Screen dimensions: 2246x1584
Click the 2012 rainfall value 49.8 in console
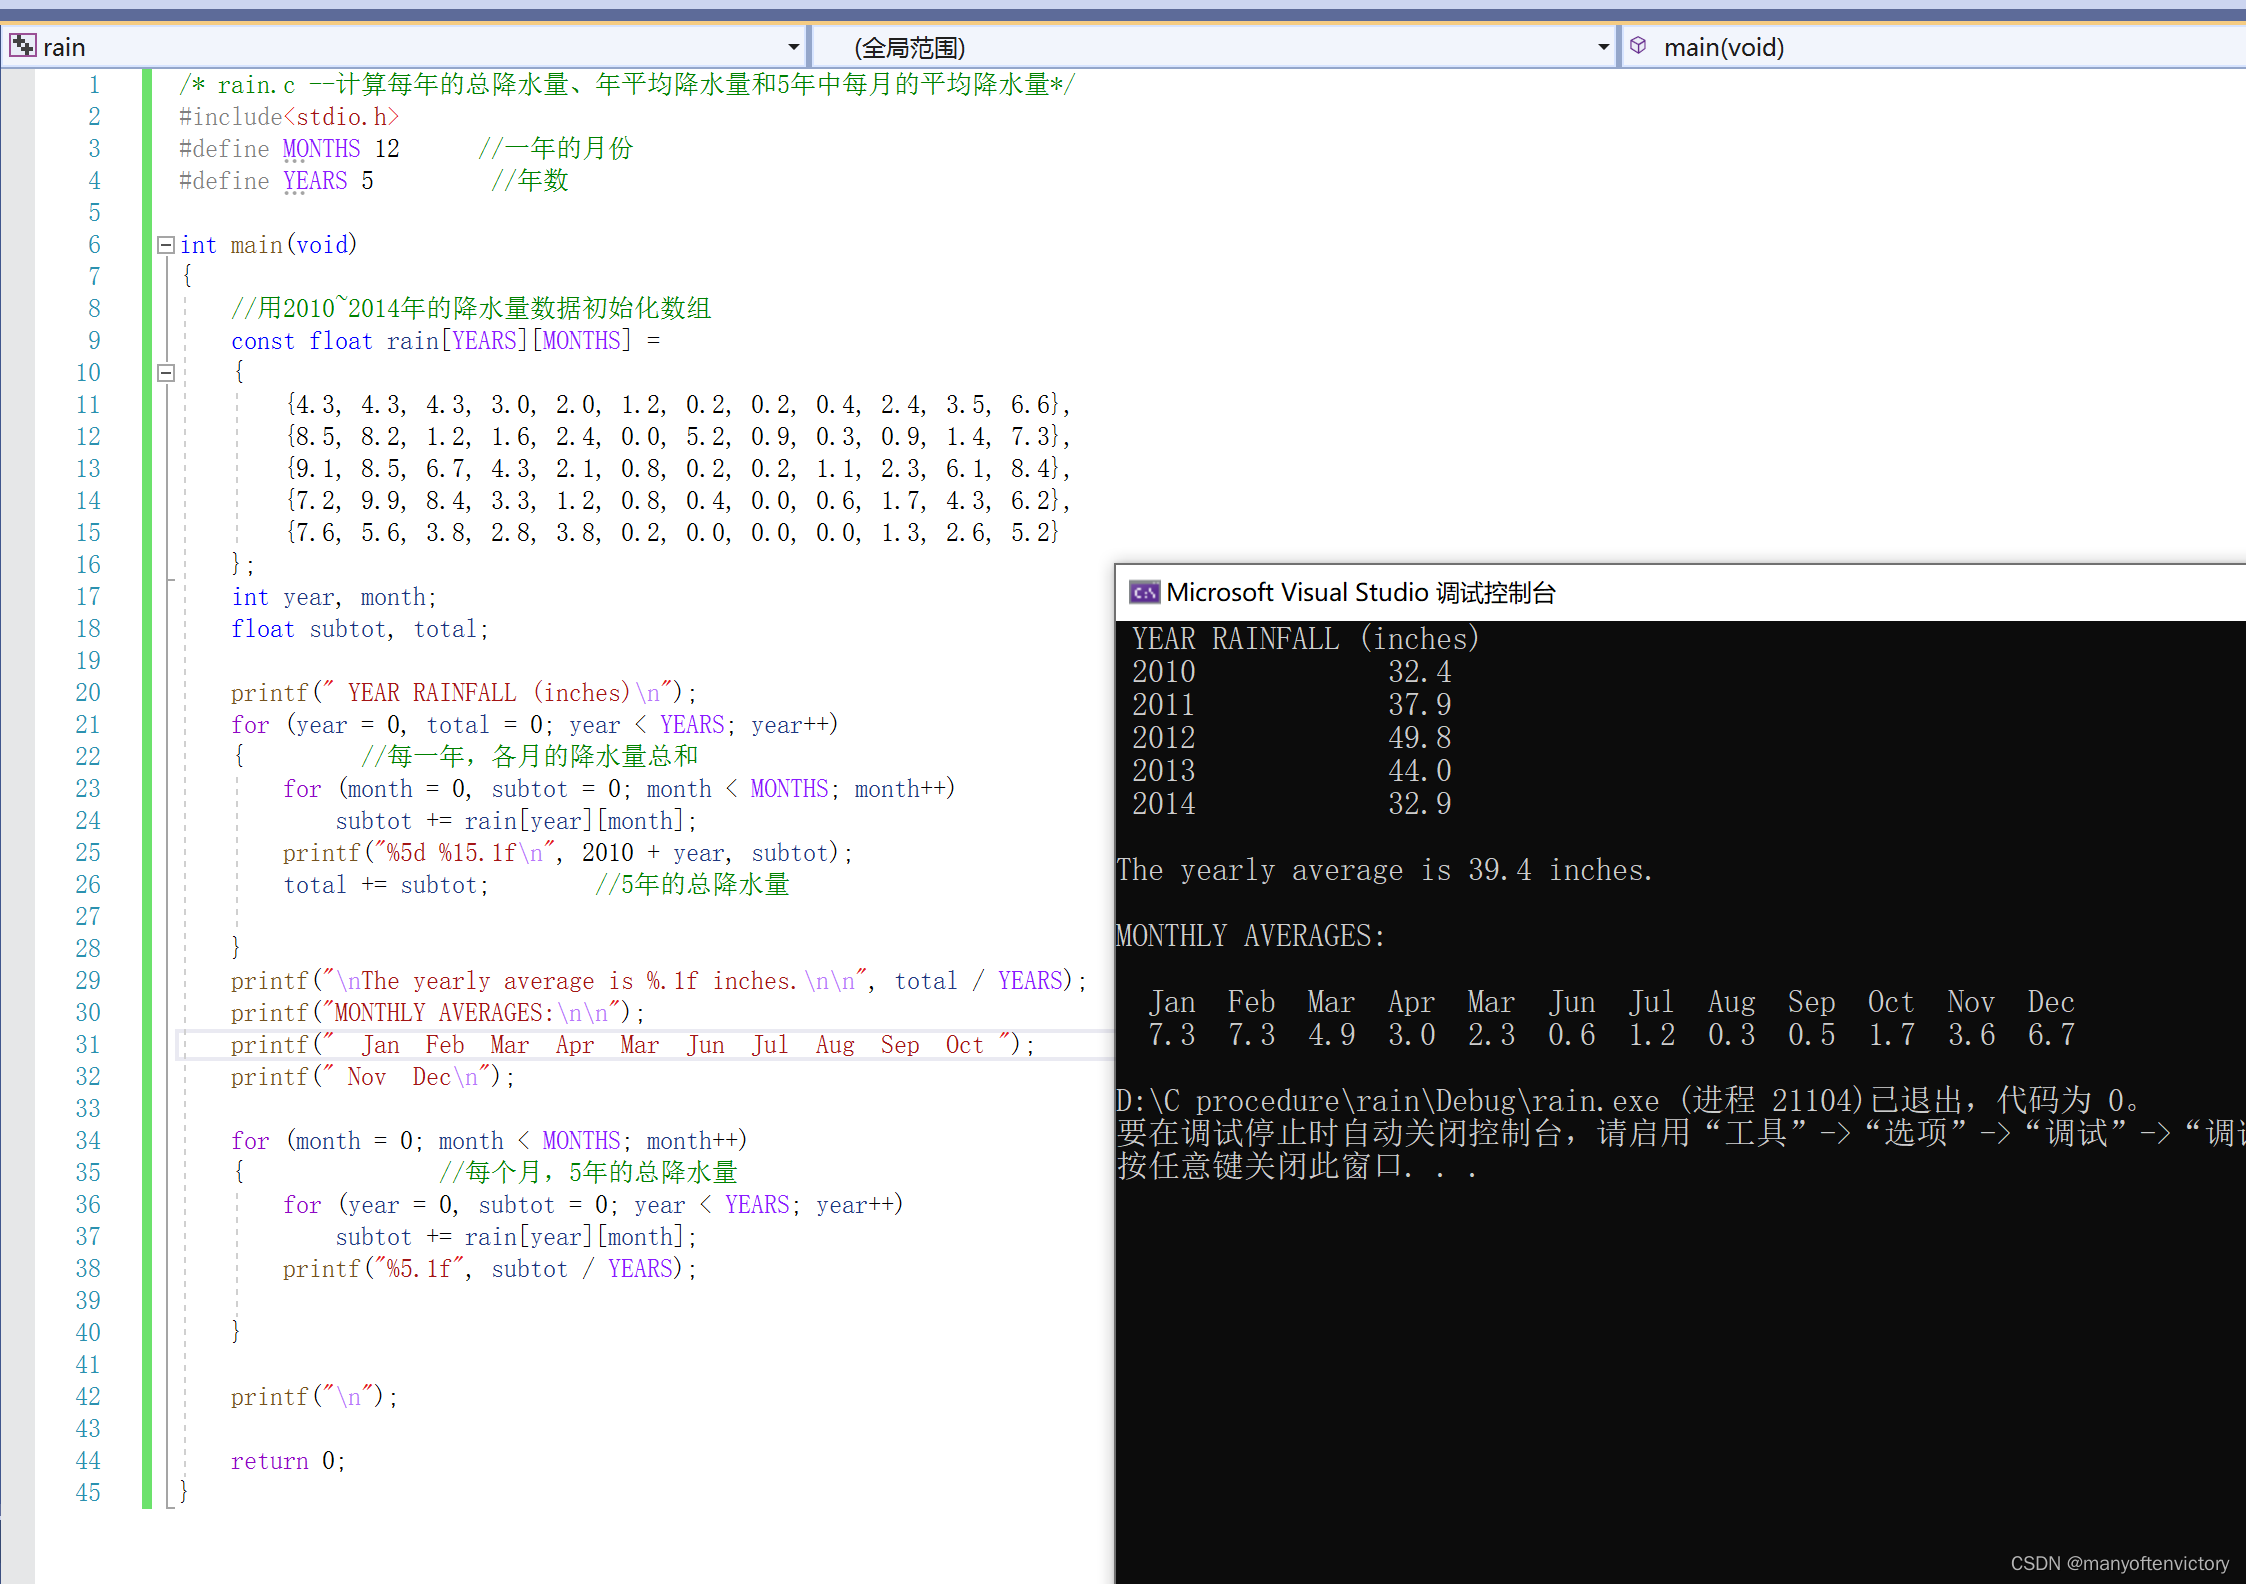click(x=1419, y=738)
